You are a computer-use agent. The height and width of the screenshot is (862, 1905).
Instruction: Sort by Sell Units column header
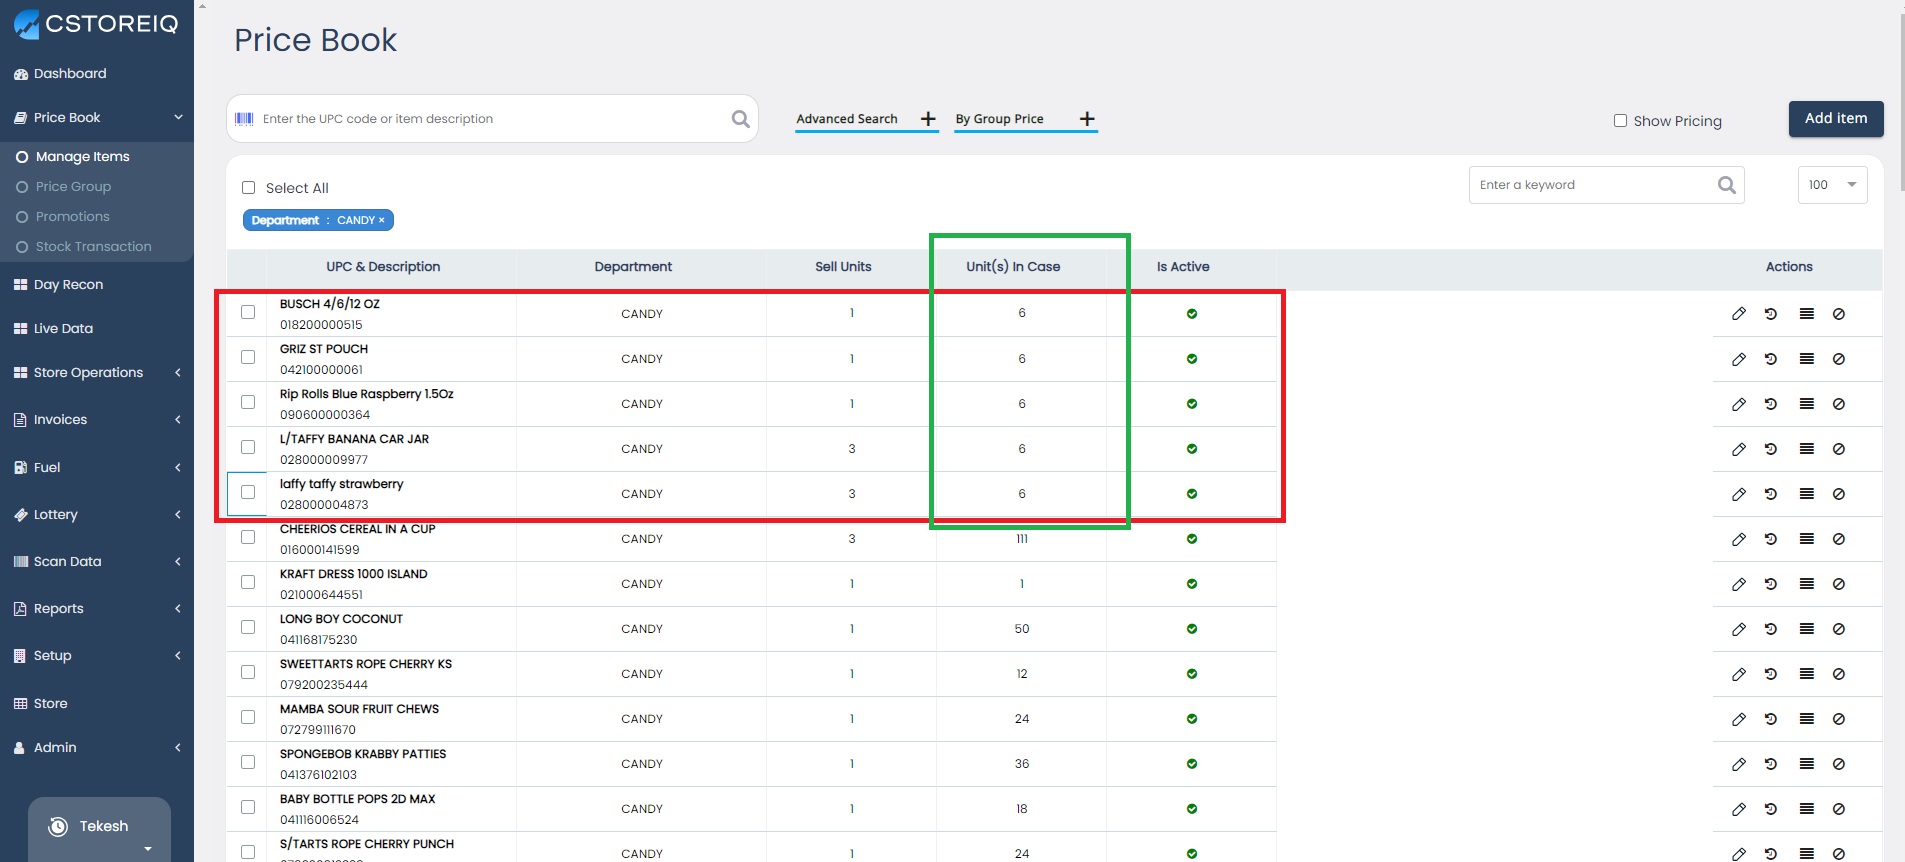point(843,267)
